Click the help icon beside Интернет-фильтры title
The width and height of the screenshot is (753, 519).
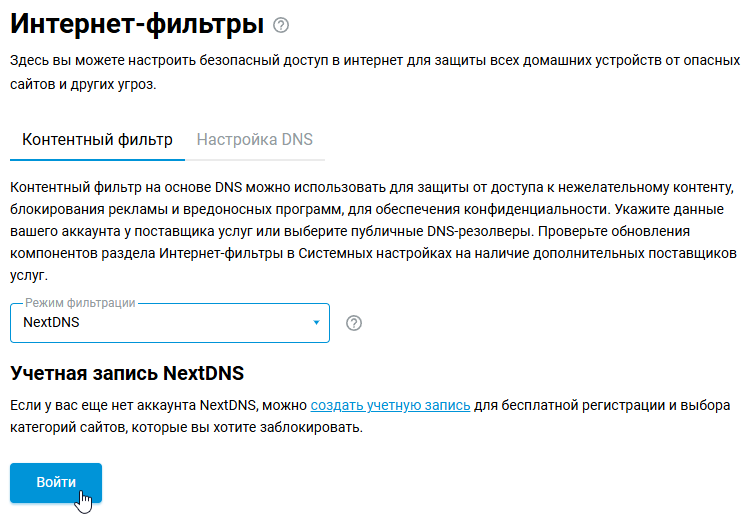281,25
